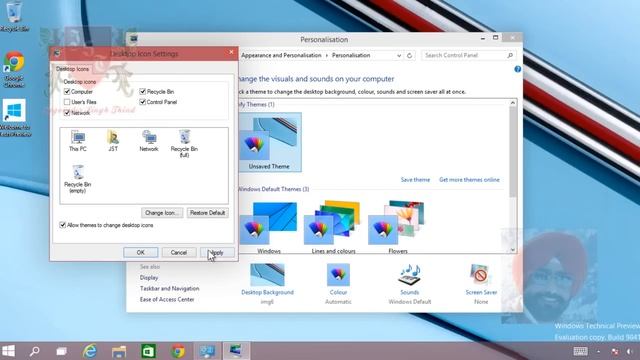Click the refresh icon in address bar
The height and width of the screenshot is (360, 640).
coord(409,56)
